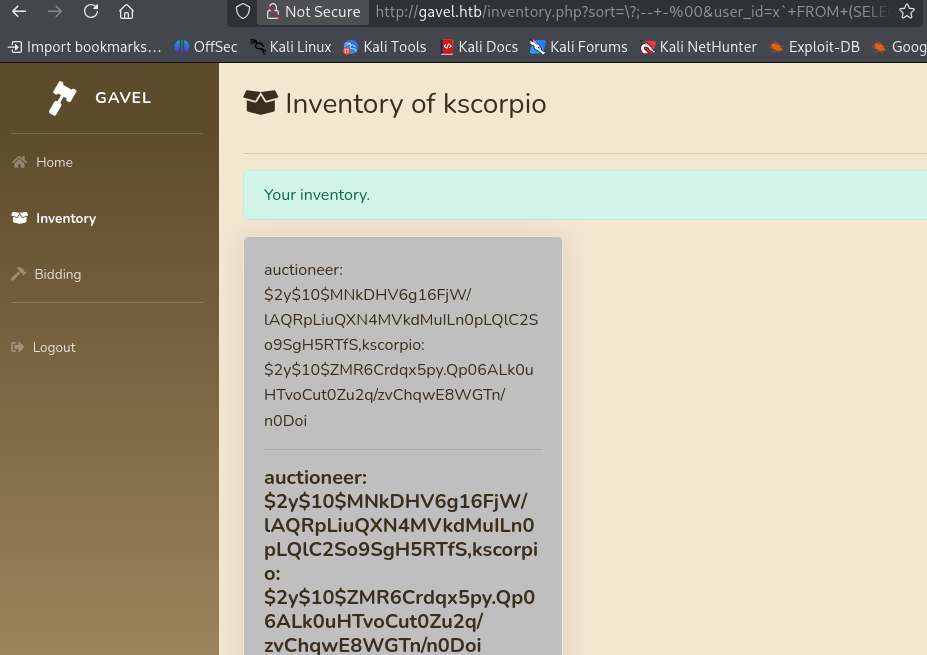Open the Kali Tools bookmark
The height and width of the screenshot is (655, 927).
[x=384, y=47]
